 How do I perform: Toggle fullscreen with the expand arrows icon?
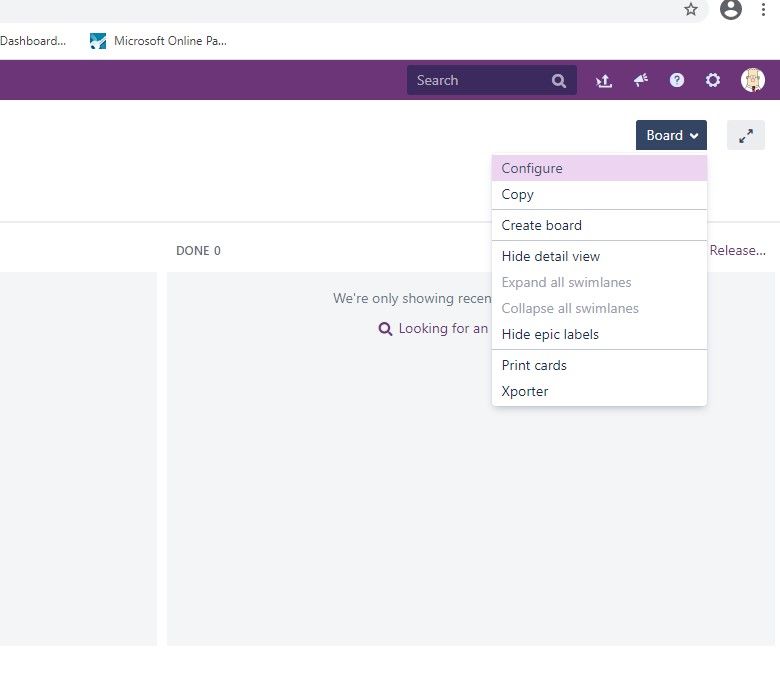(746, 135)
